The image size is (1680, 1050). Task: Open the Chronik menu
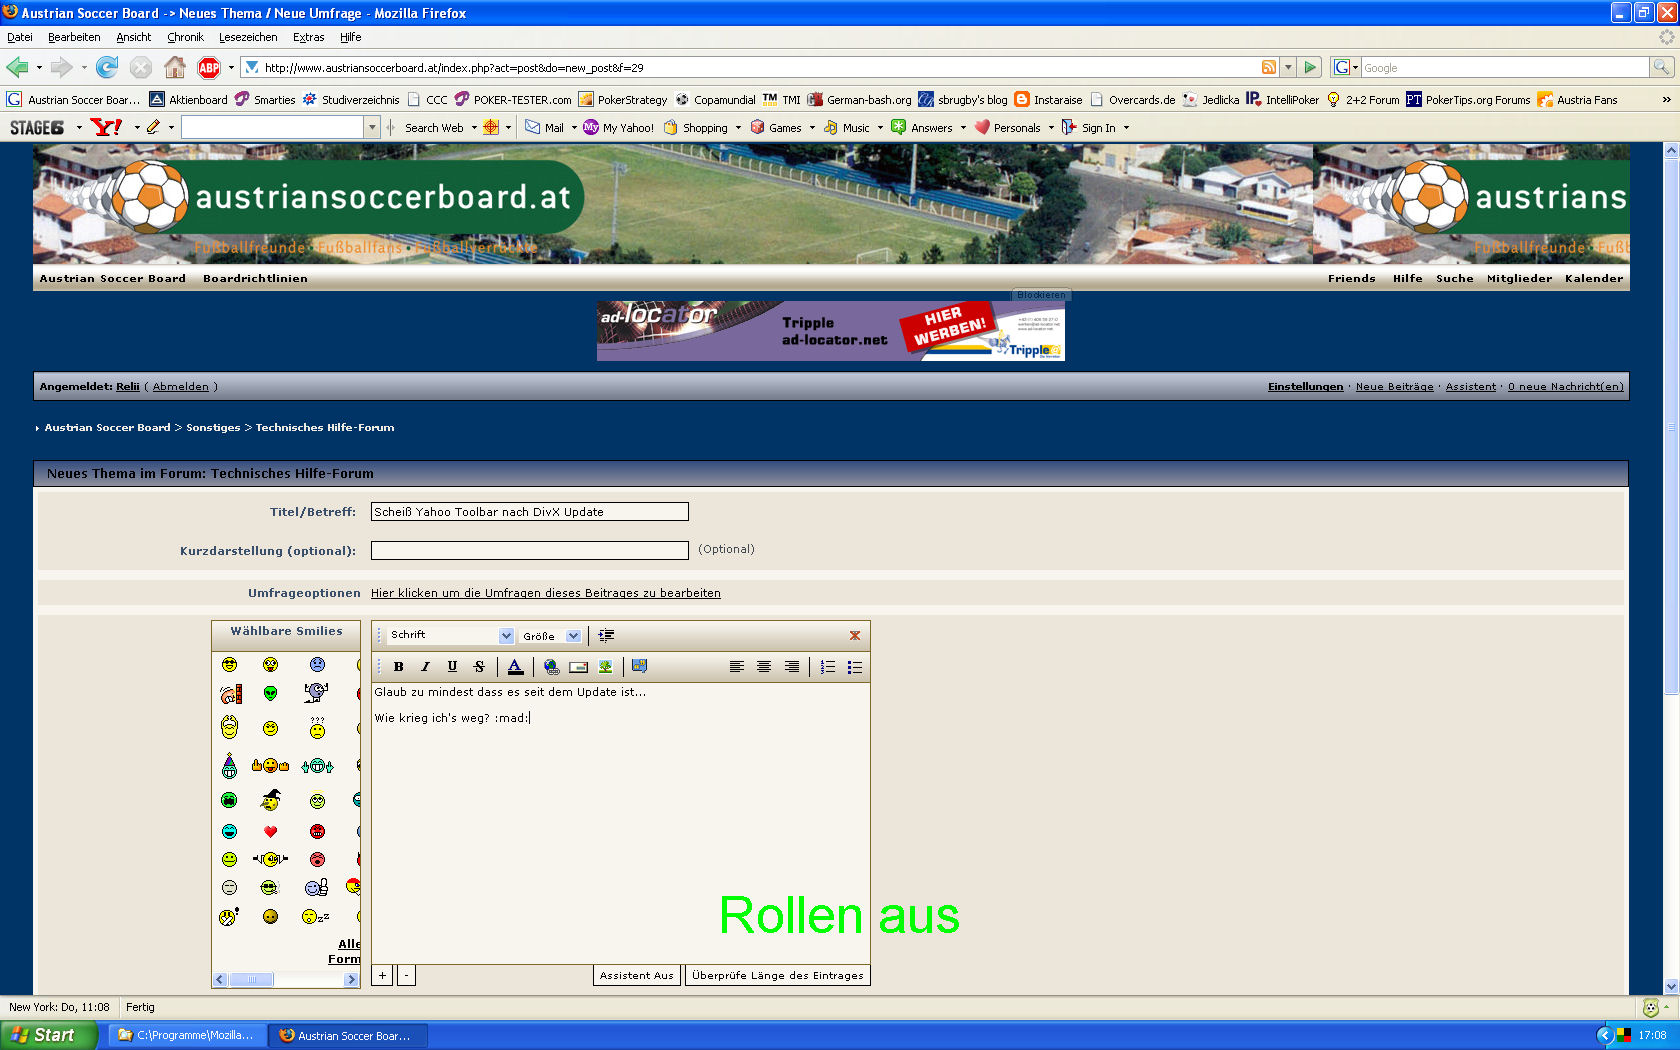[x=185, y=37]
